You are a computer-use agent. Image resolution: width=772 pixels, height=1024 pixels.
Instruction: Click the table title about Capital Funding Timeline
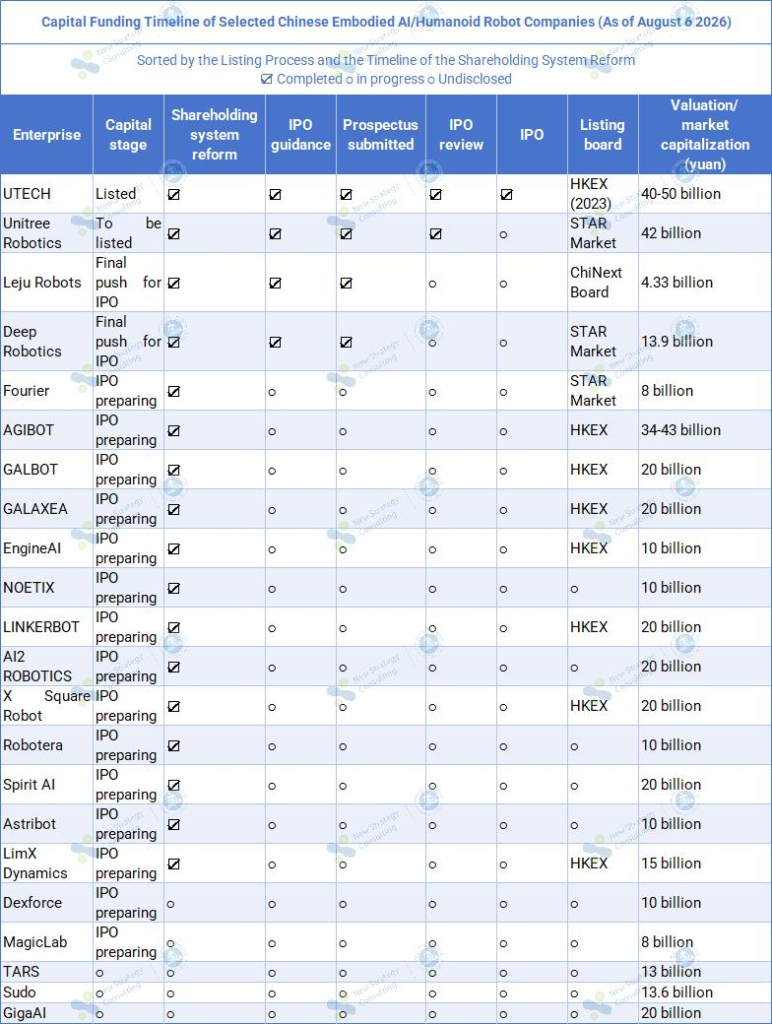[x=386, y=22]
